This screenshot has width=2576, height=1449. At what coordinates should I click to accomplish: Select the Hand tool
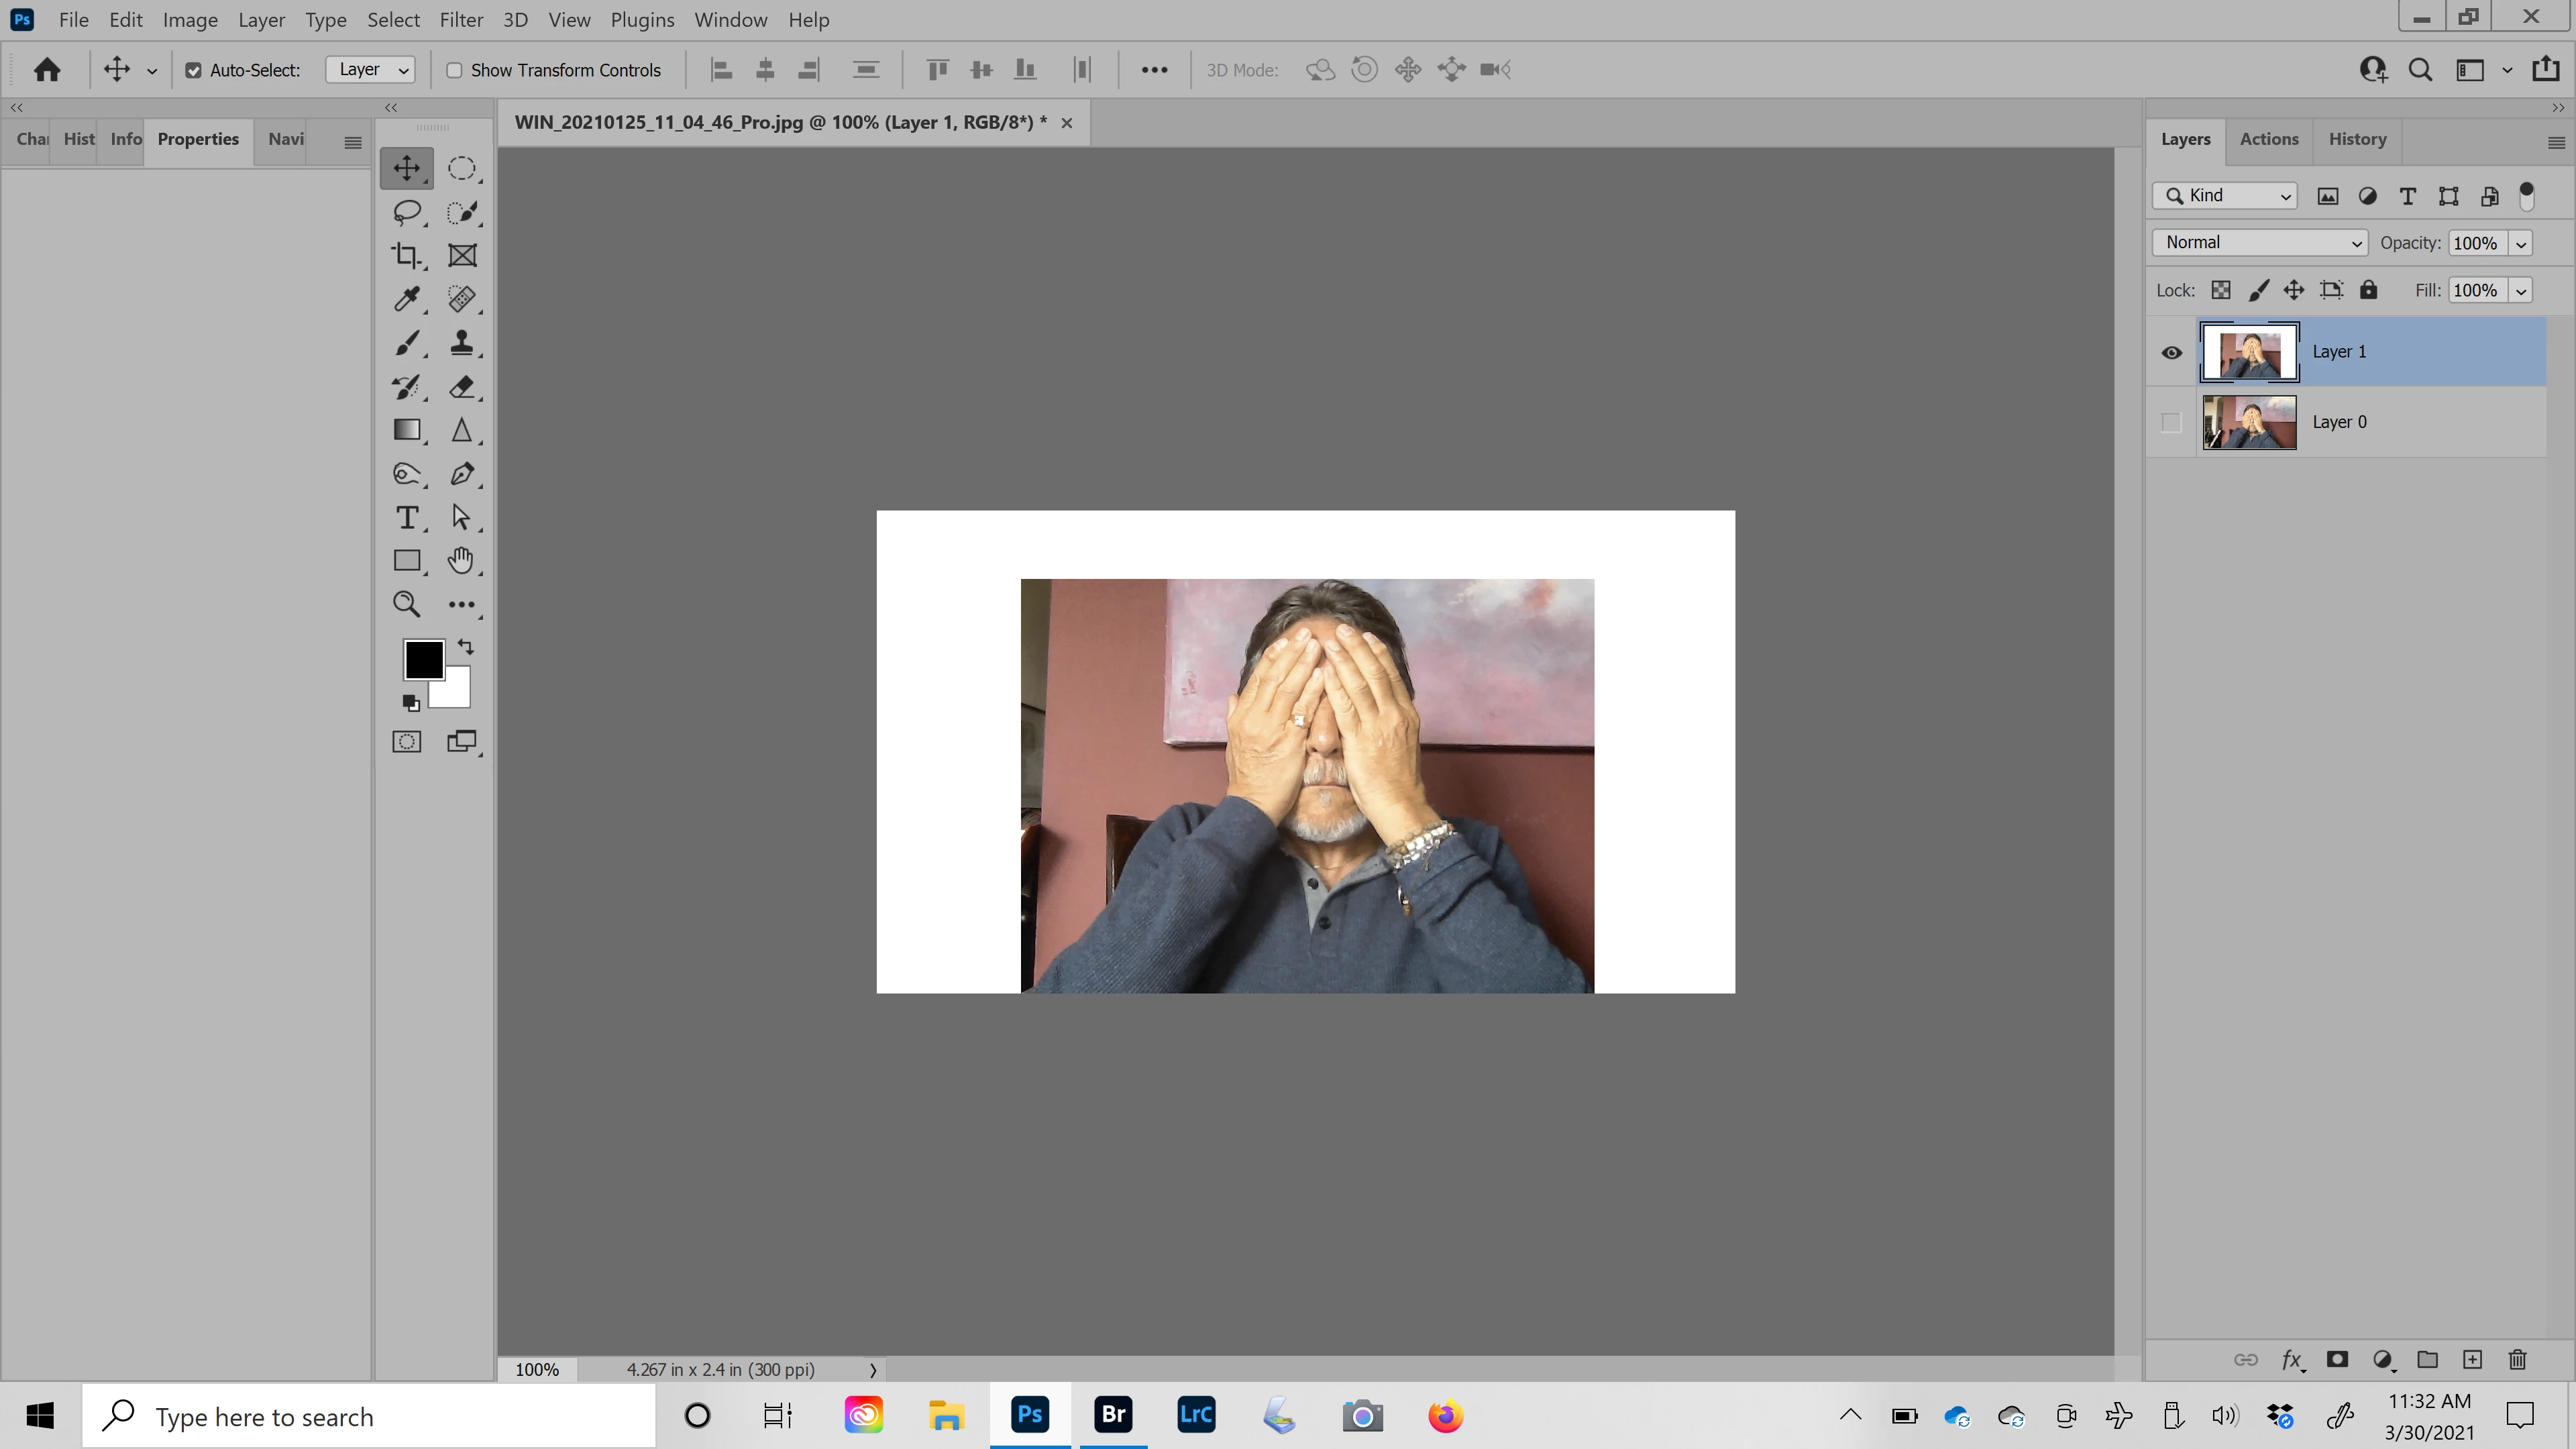pyautogui.click(x=461, y=561)
